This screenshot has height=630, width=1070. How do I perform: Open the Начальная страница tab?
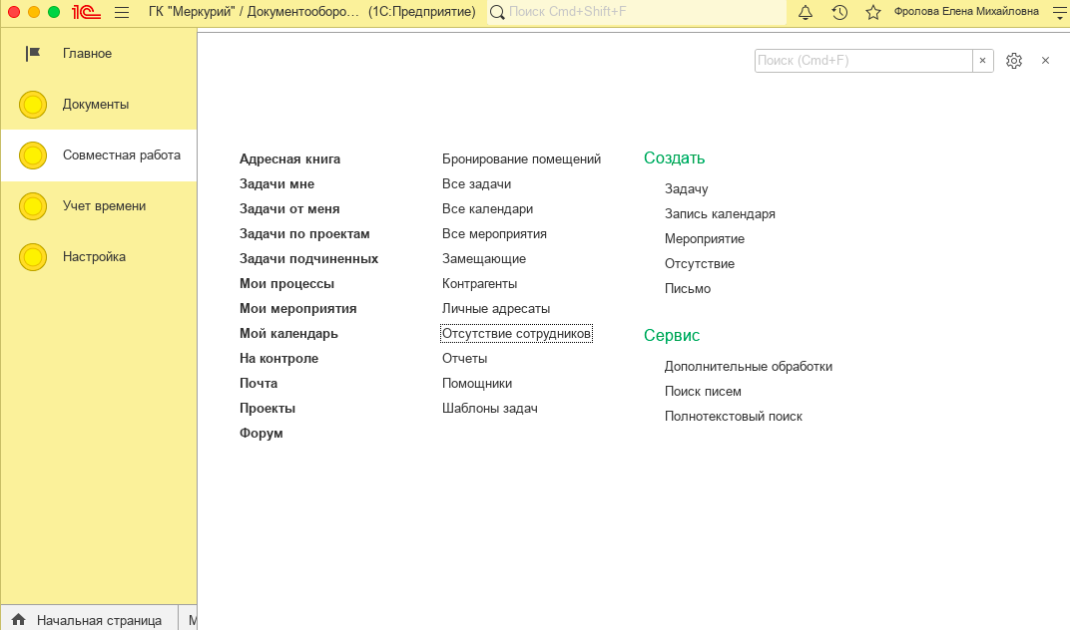tap(98, 620)
